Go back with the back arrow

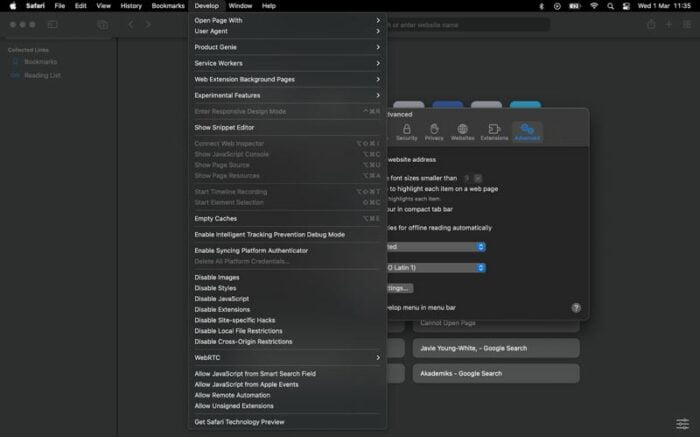[x=131, y=25]
